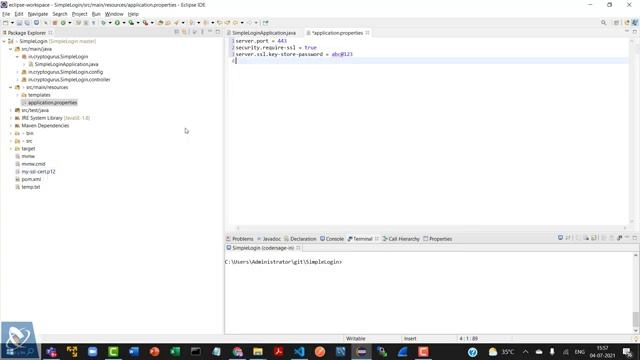
Task: Select the mvnw.cmd file
Action: 33,164
